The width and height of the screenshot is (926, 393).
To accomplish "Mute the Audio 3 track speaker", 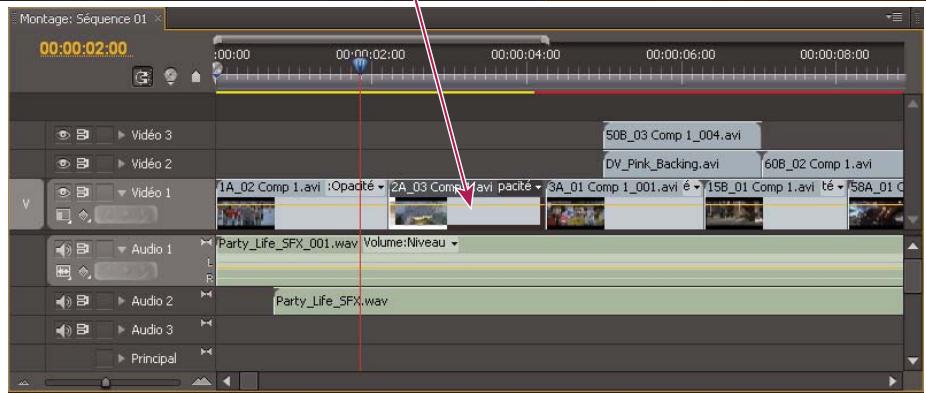I will [63, 330].
